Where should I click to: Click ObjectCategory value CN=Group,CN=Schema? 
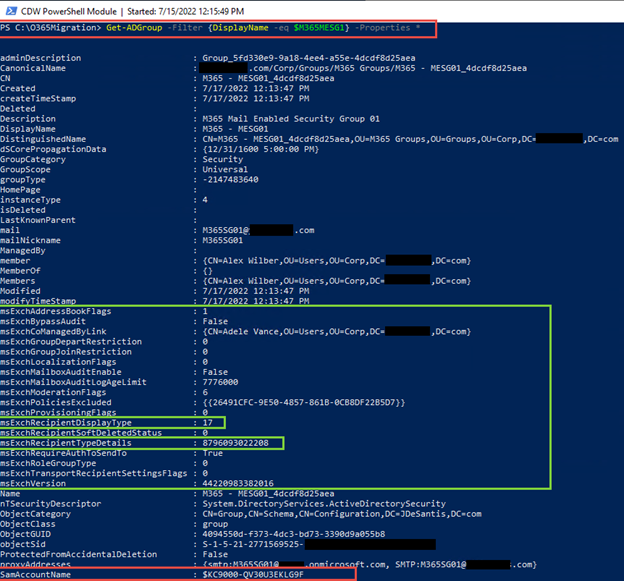pyautogui.click(x=342, y=514)
